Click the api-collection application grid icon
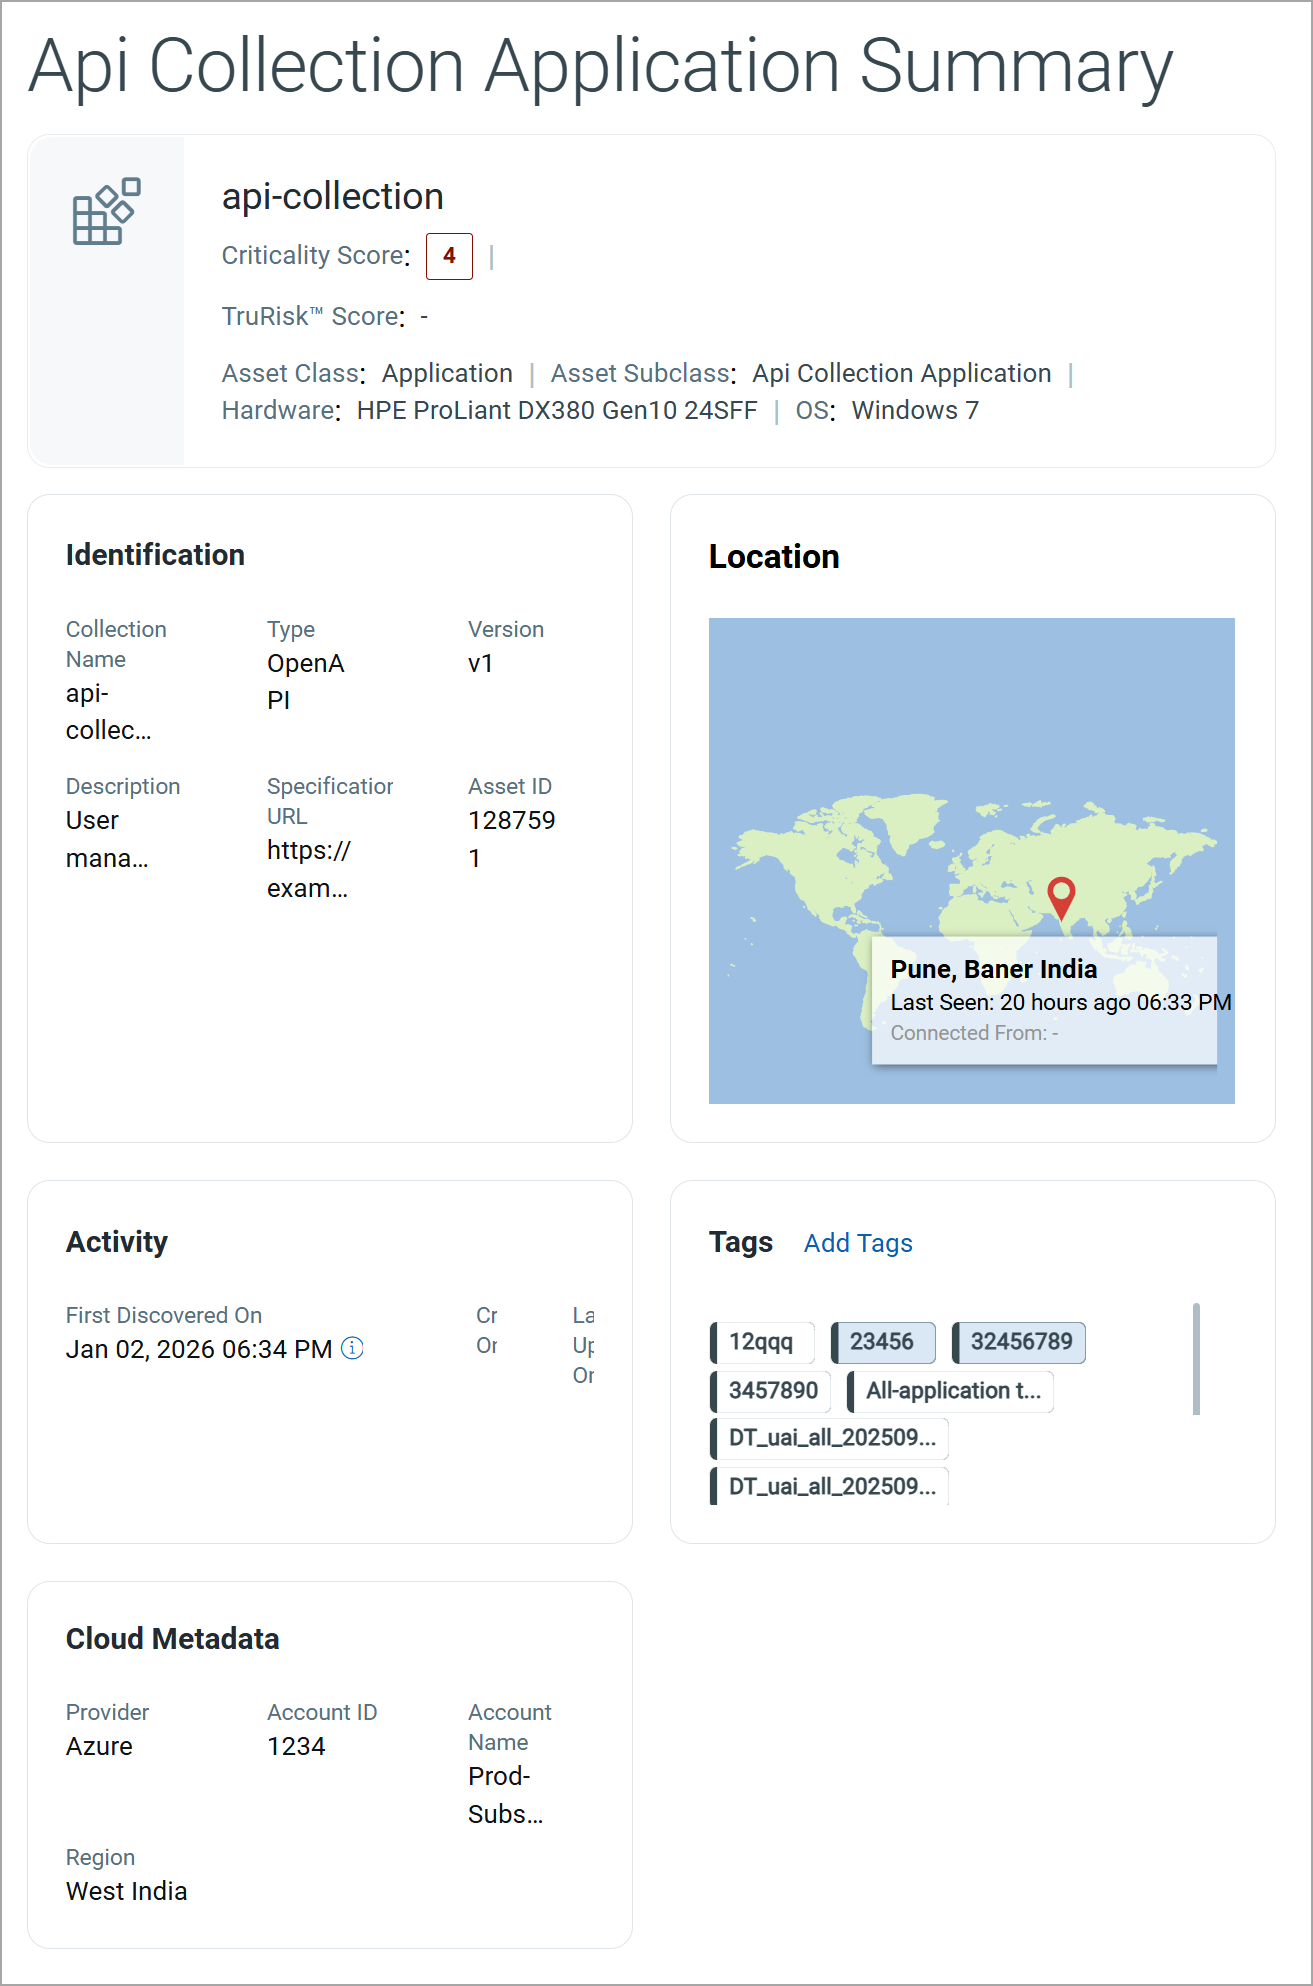This screenshot has width=1313, height=1986. 106,212
